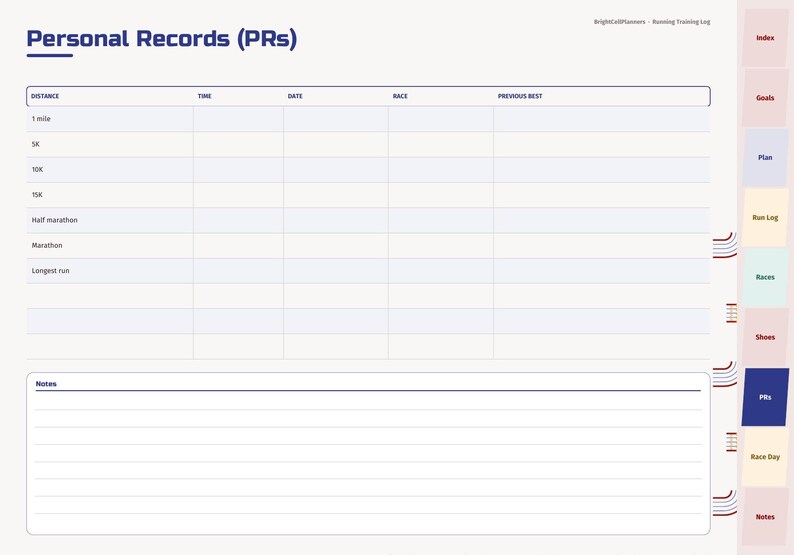Click the TIME column header
This screenshot has height=555, width=794.
coord(205,96)
